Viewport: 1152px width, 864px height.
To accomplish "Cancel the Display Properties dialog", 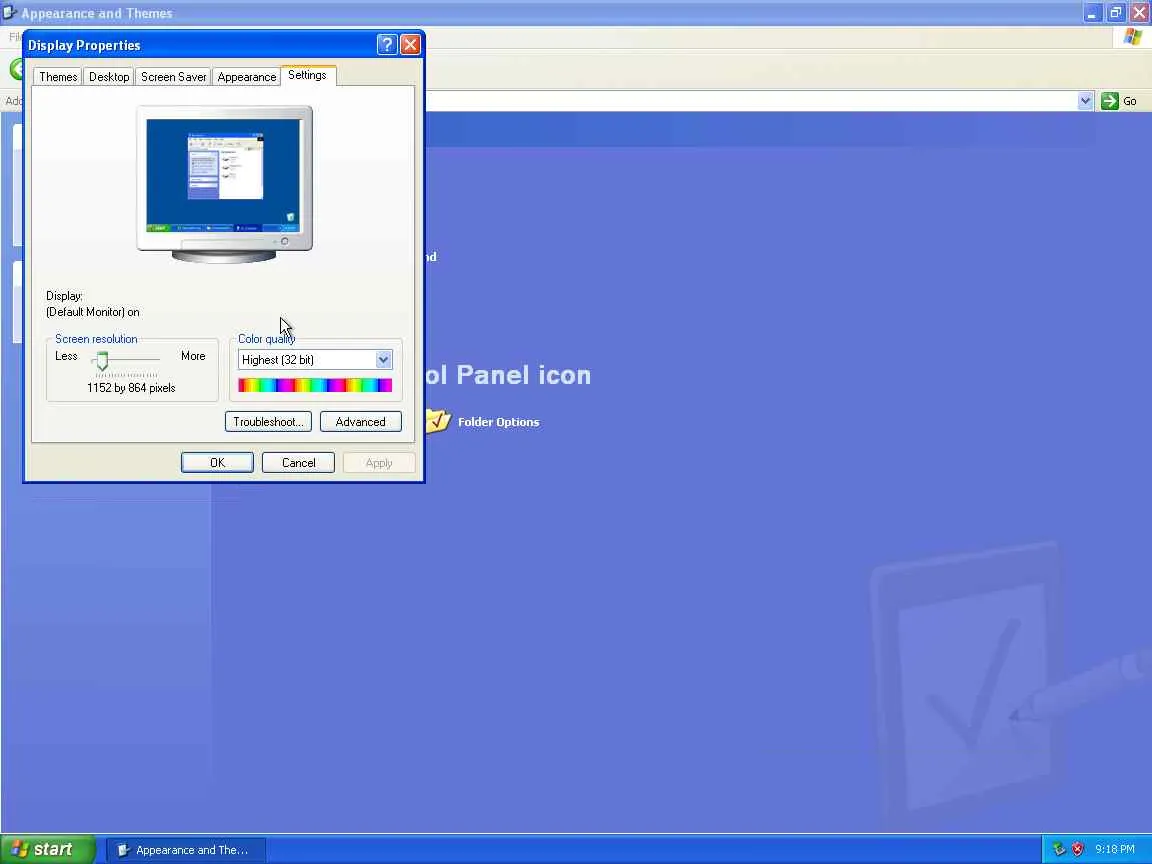I will [298, 463].
